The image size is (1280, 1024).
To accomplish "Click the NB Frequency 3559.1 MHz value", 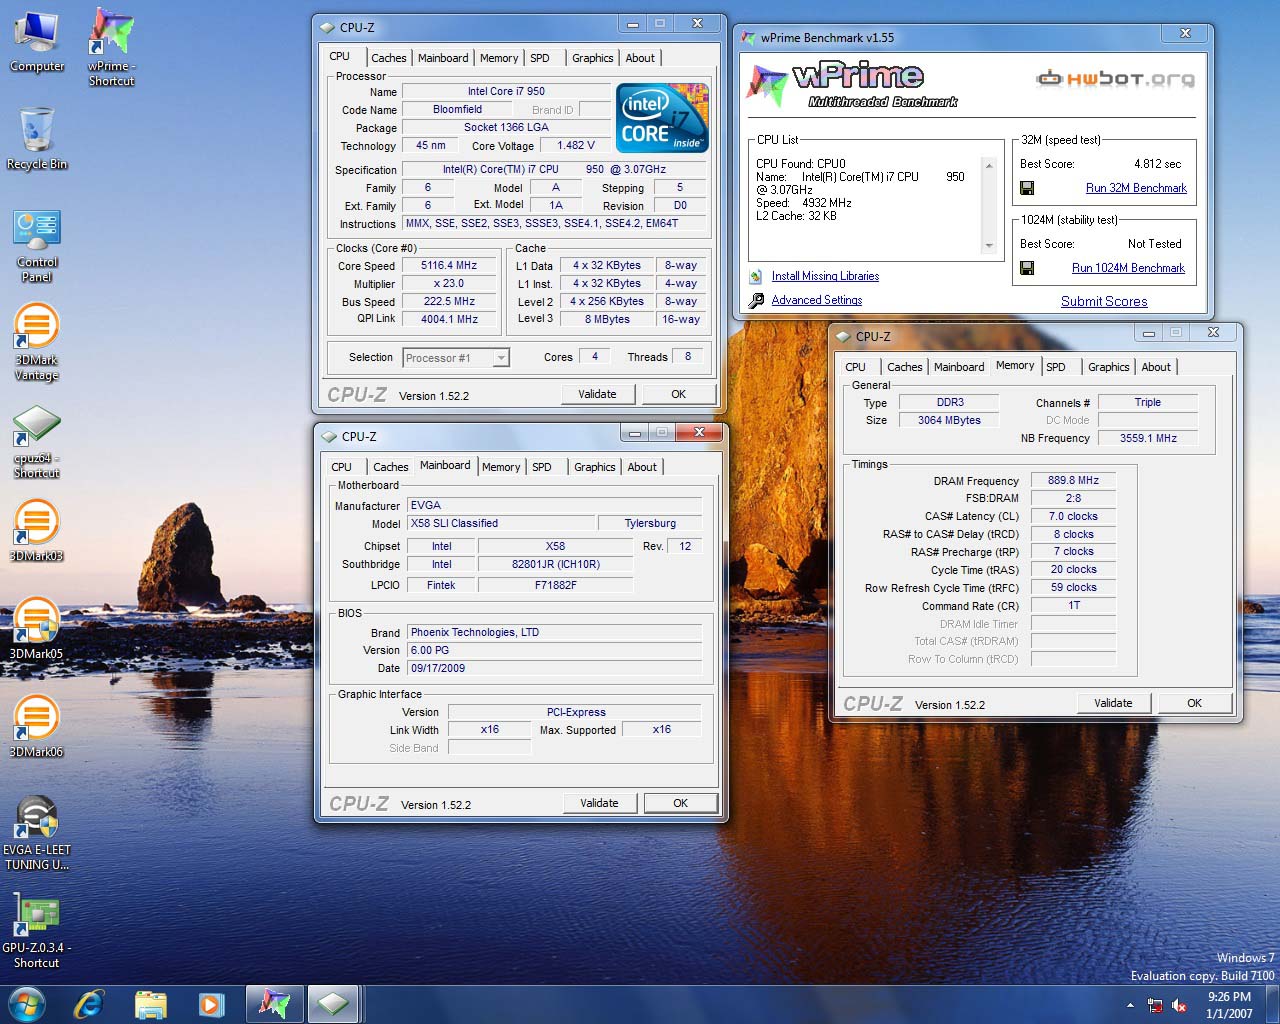I will coord(1148,439).
